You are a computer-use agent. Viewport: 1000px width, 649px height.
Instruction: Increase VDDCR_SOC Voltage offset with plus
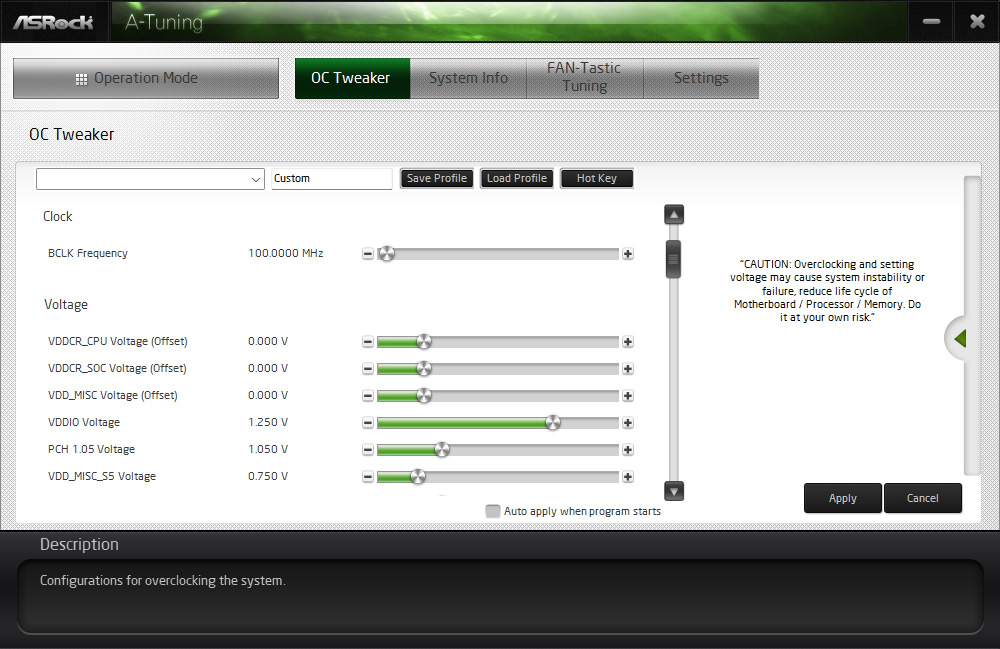[x=628, y=368]
